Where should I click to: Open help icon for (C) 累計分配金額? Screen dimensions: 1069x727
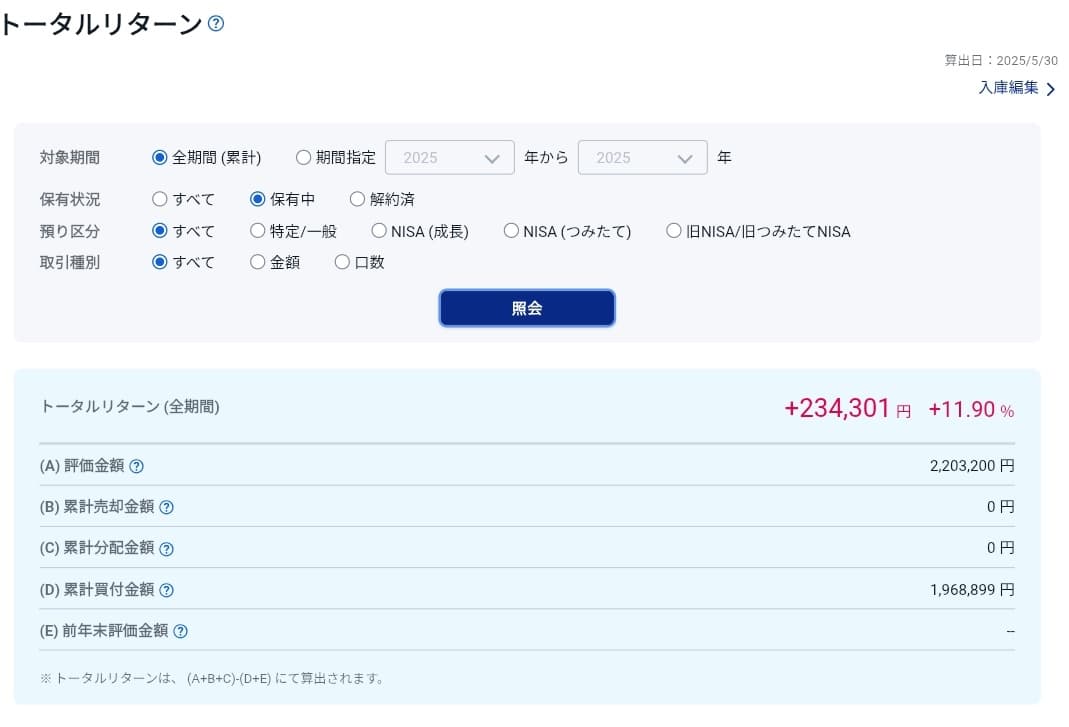tap(167, 549)
